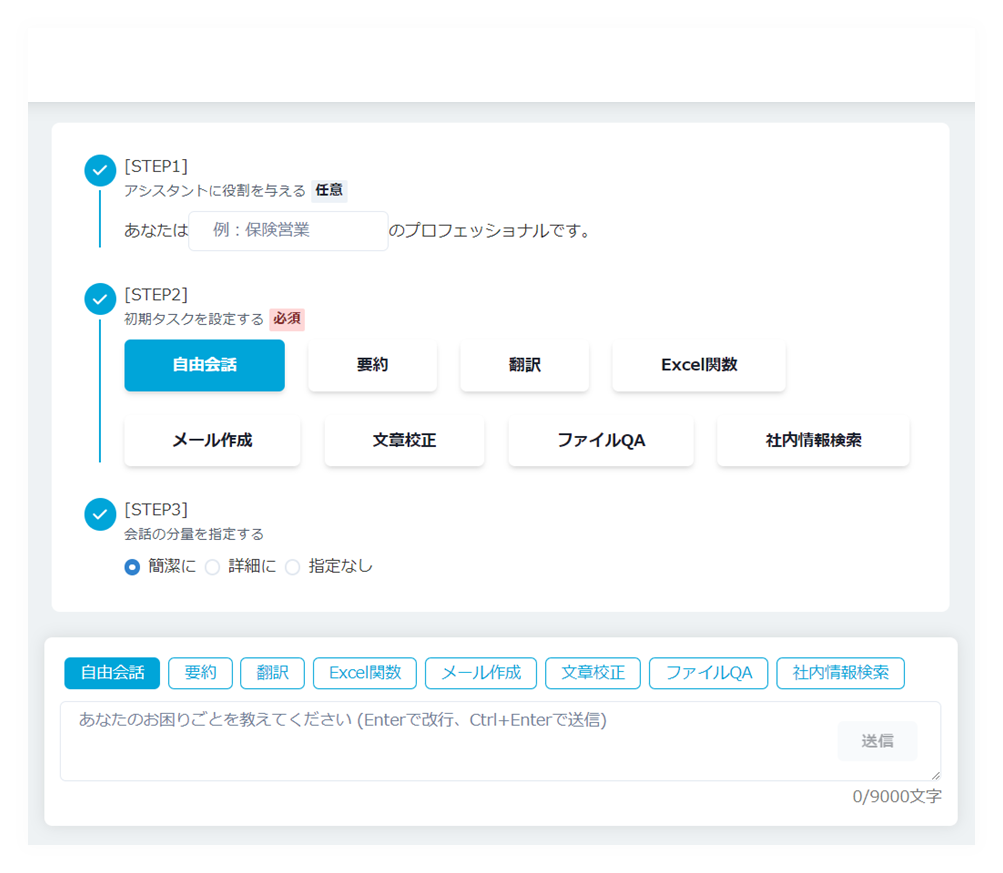Click the 会話の分量を指定する label
The image size is (1003, 873).
(194, 534)
